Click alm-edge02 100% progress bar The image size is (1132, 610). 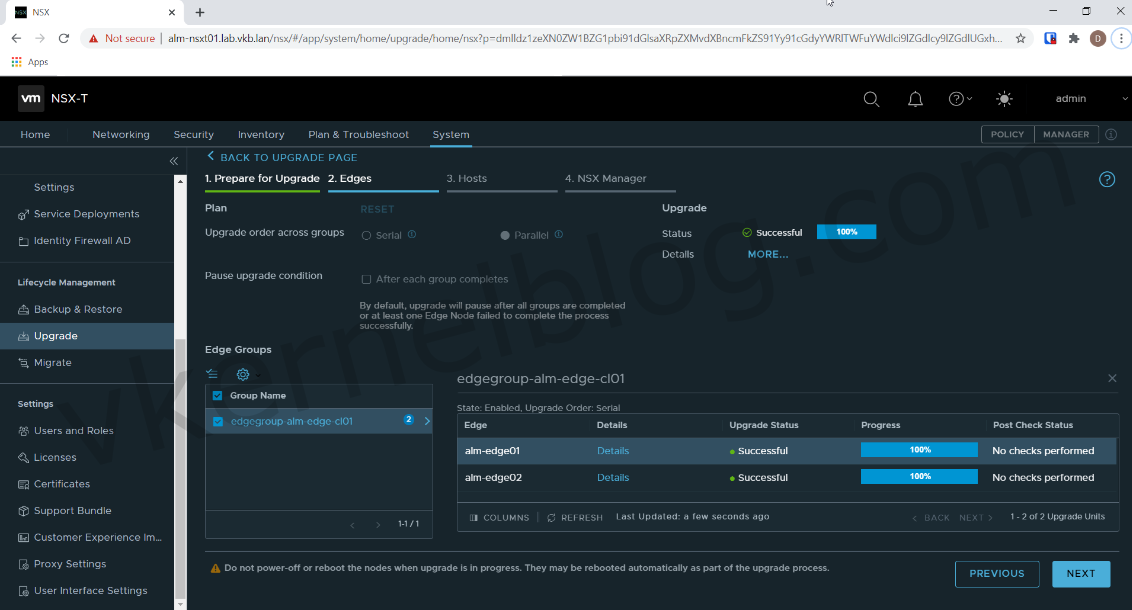point(919,478)
